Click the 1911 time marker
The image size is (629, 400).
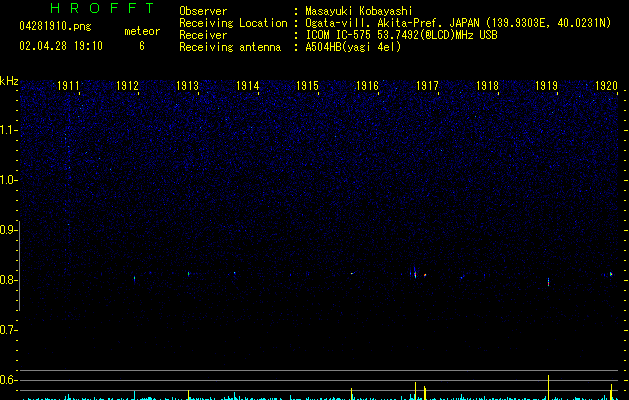(68, 86)
